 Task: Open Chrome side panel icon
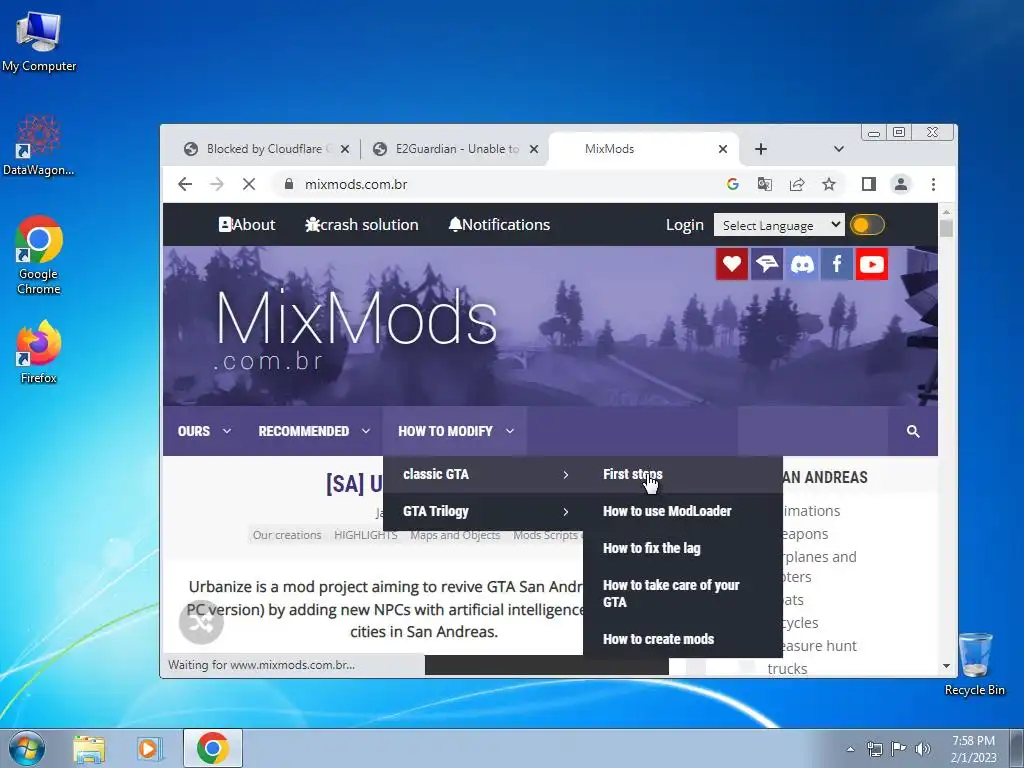pyautogui.click(x=869, y=184)
